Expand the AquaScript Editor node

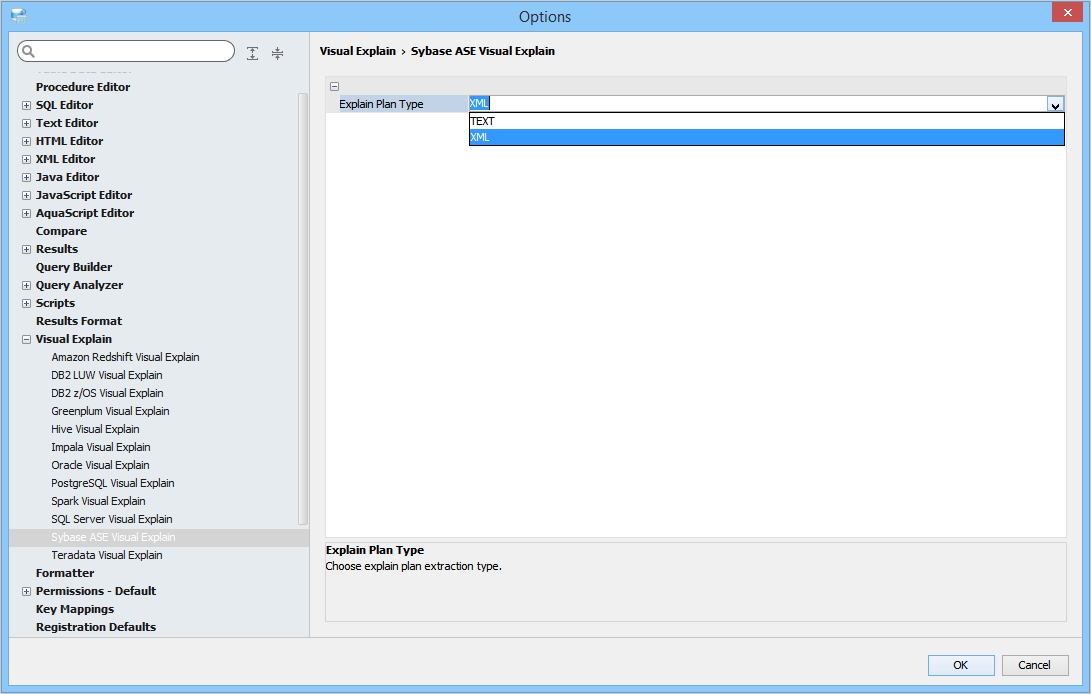(26, 214)
